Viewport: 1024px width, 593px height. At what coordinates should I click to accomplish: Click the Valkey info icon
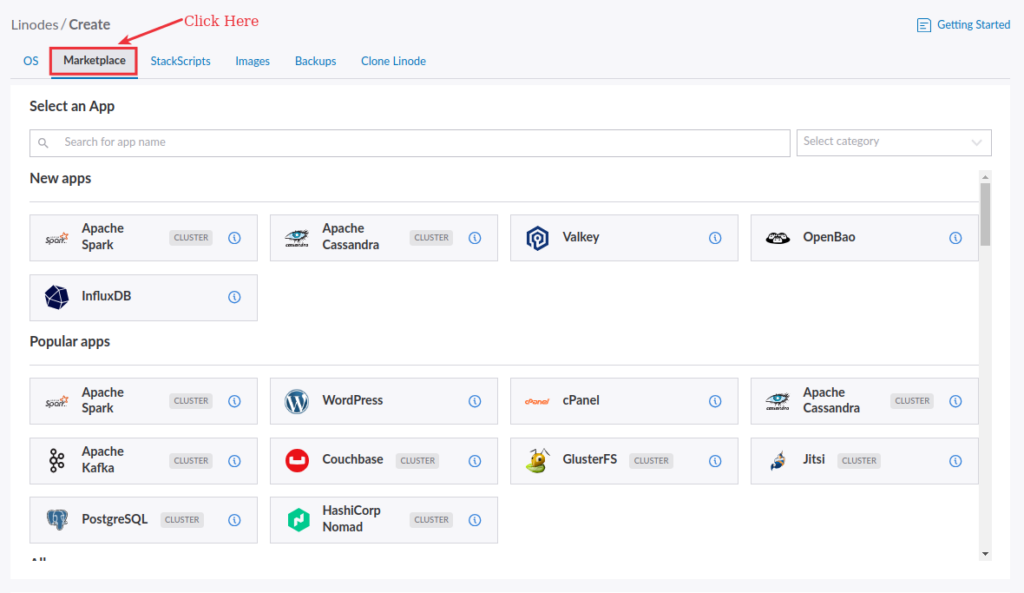point(715,238)
